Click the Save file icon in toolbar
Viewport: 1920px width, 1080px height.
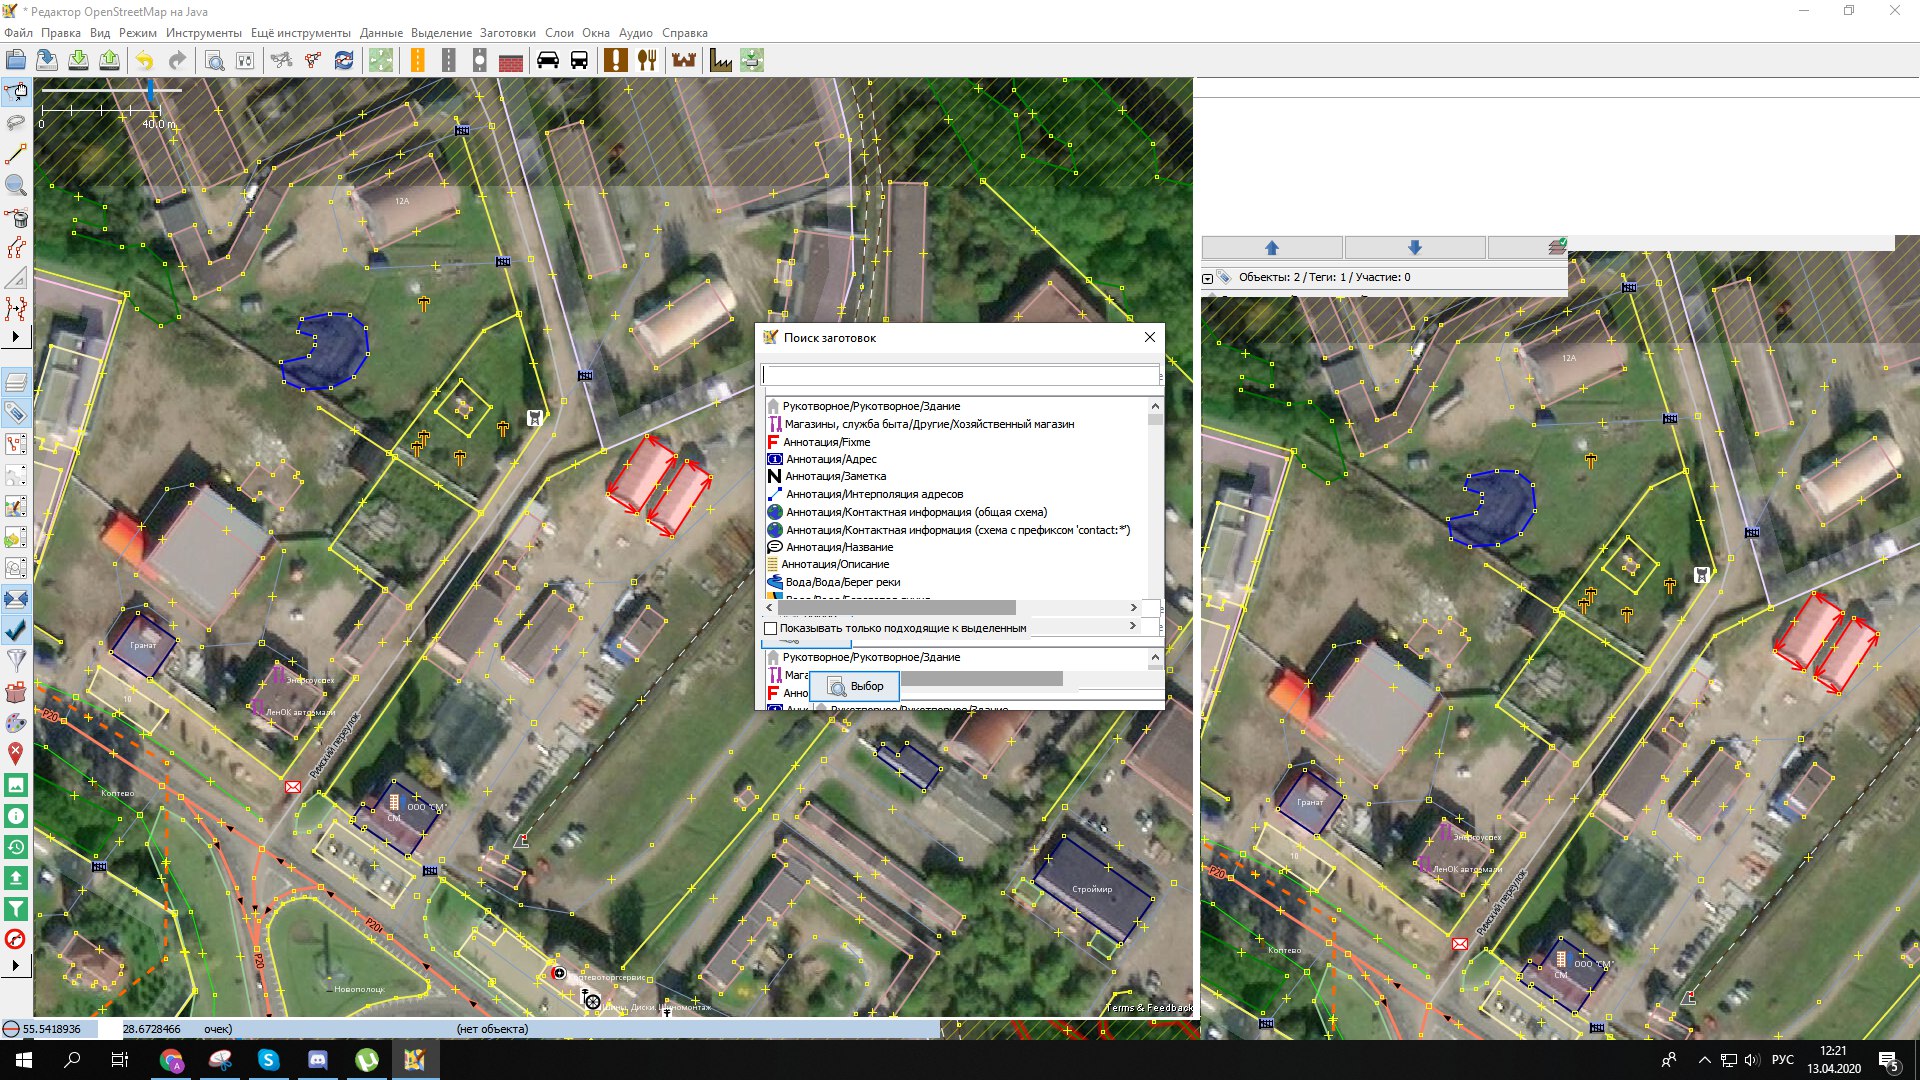pos(47,60)
